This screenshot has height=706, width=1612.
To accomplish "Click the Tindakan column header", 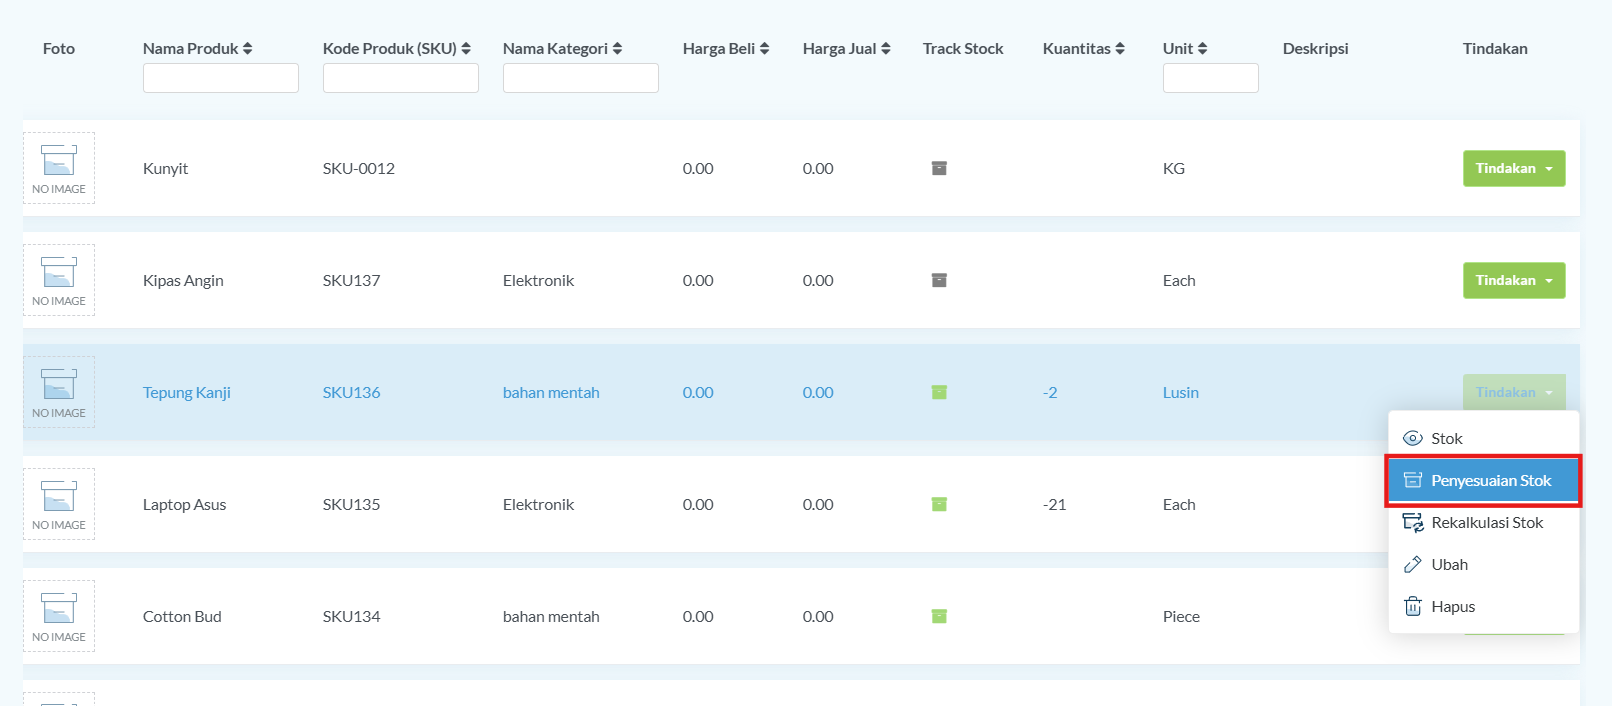I will (1495, 48).
